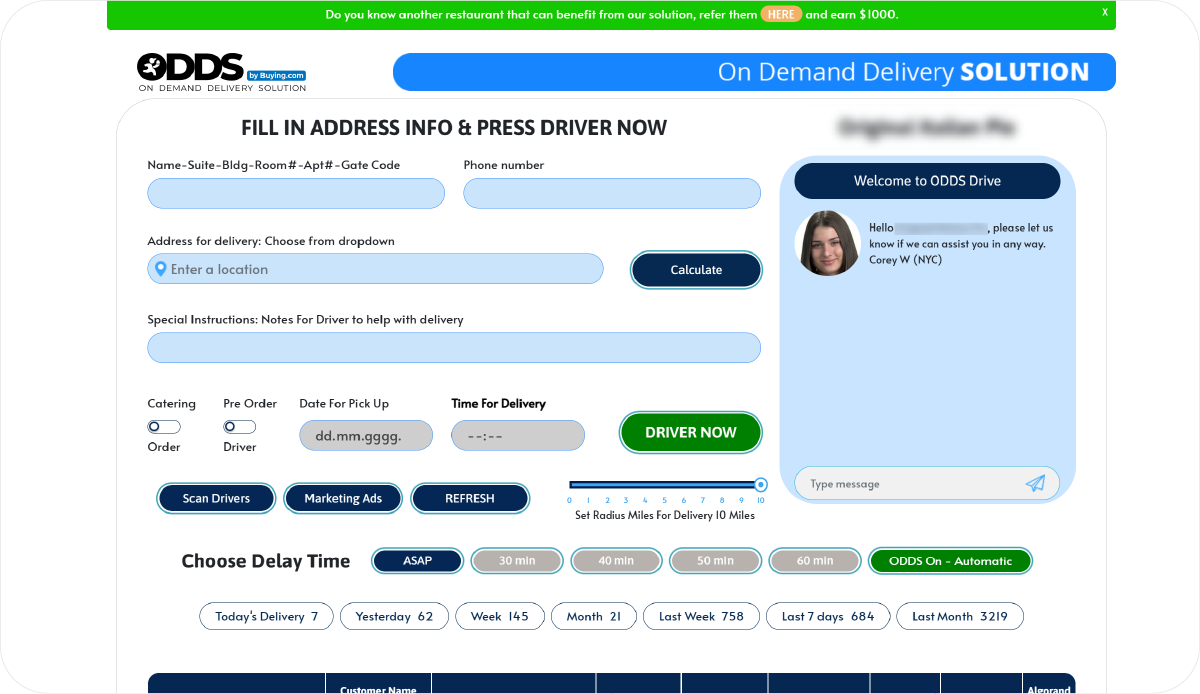Image resolution: width=1200 pixels, height=694 pixels.
Task: Click the FILL IN ADDRESS INFO heading
Action: click(454, 128)
